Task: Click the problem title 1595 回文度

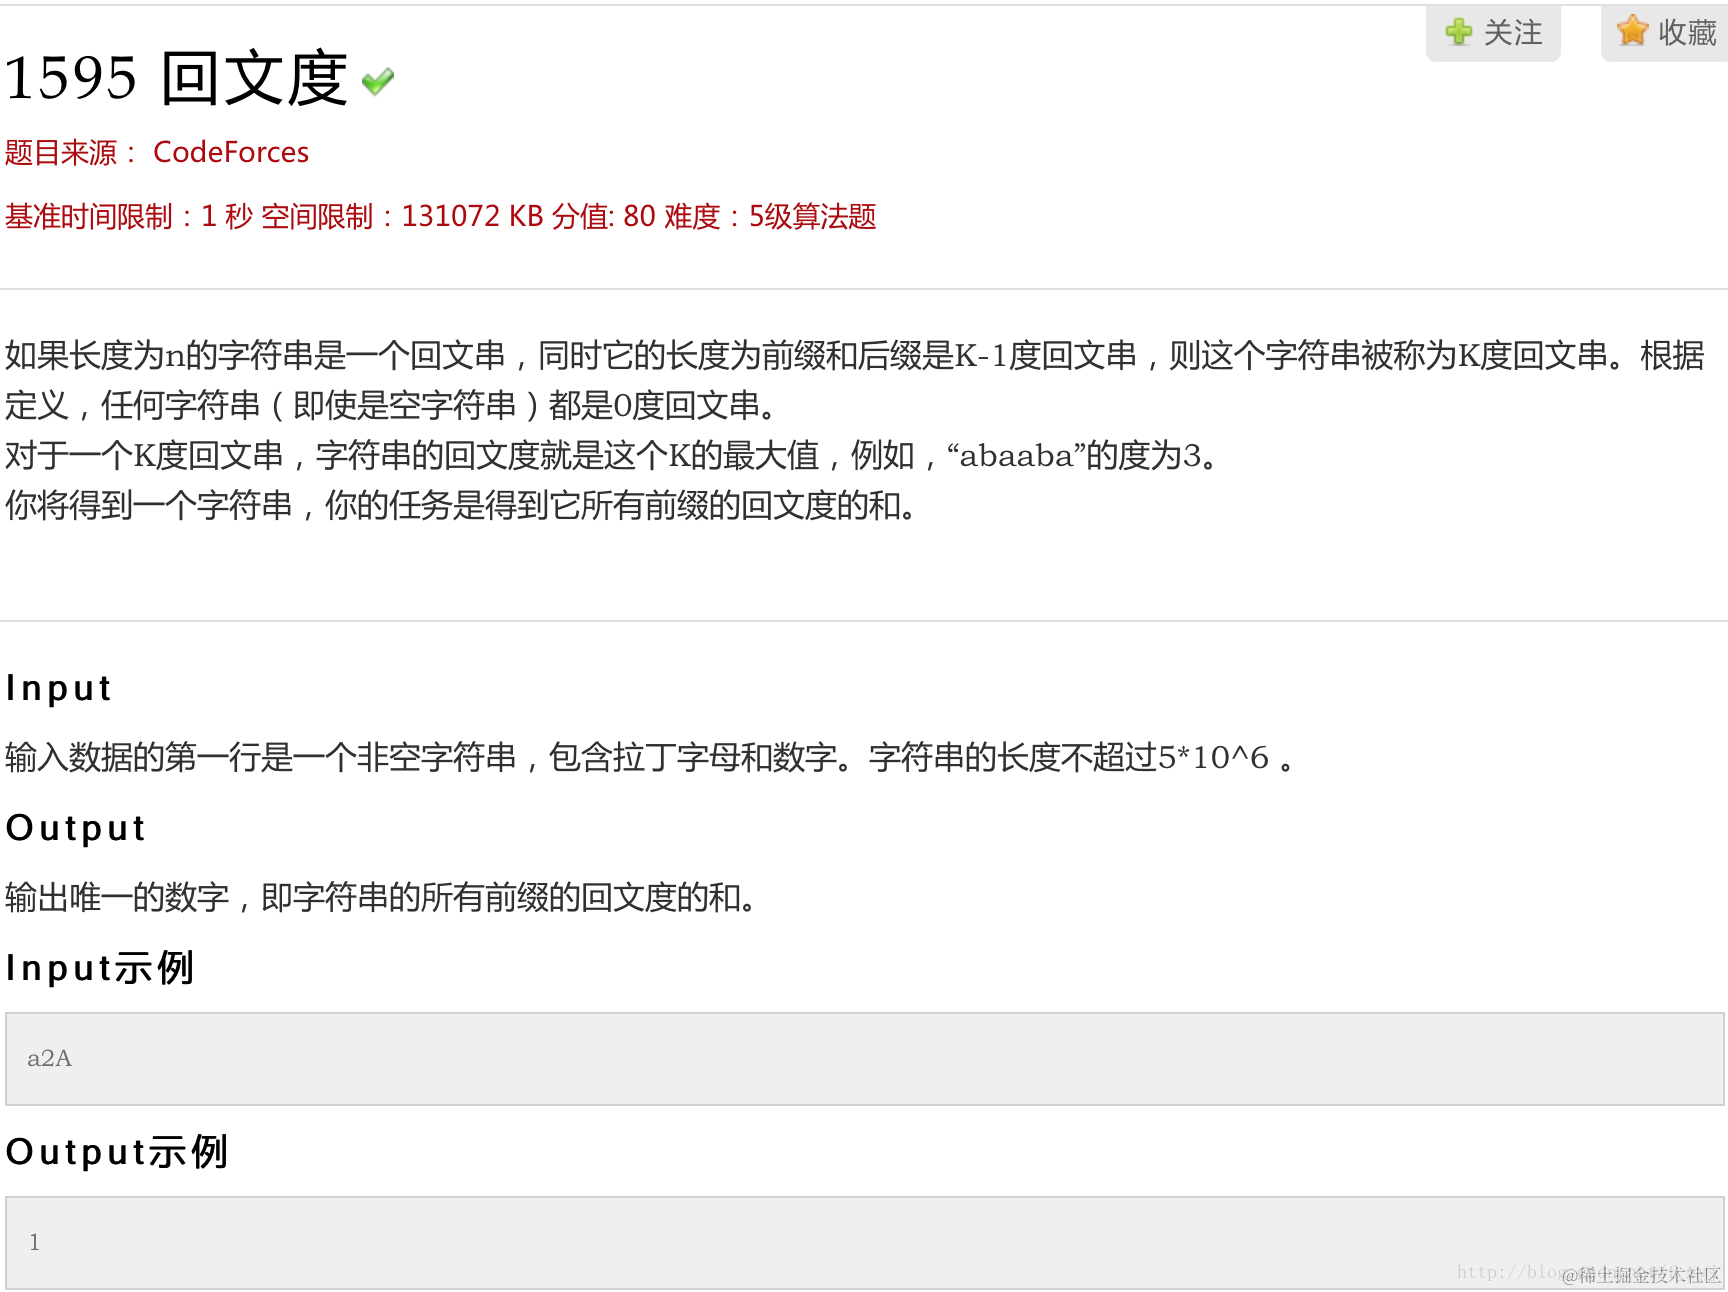Action: [176, 79]
